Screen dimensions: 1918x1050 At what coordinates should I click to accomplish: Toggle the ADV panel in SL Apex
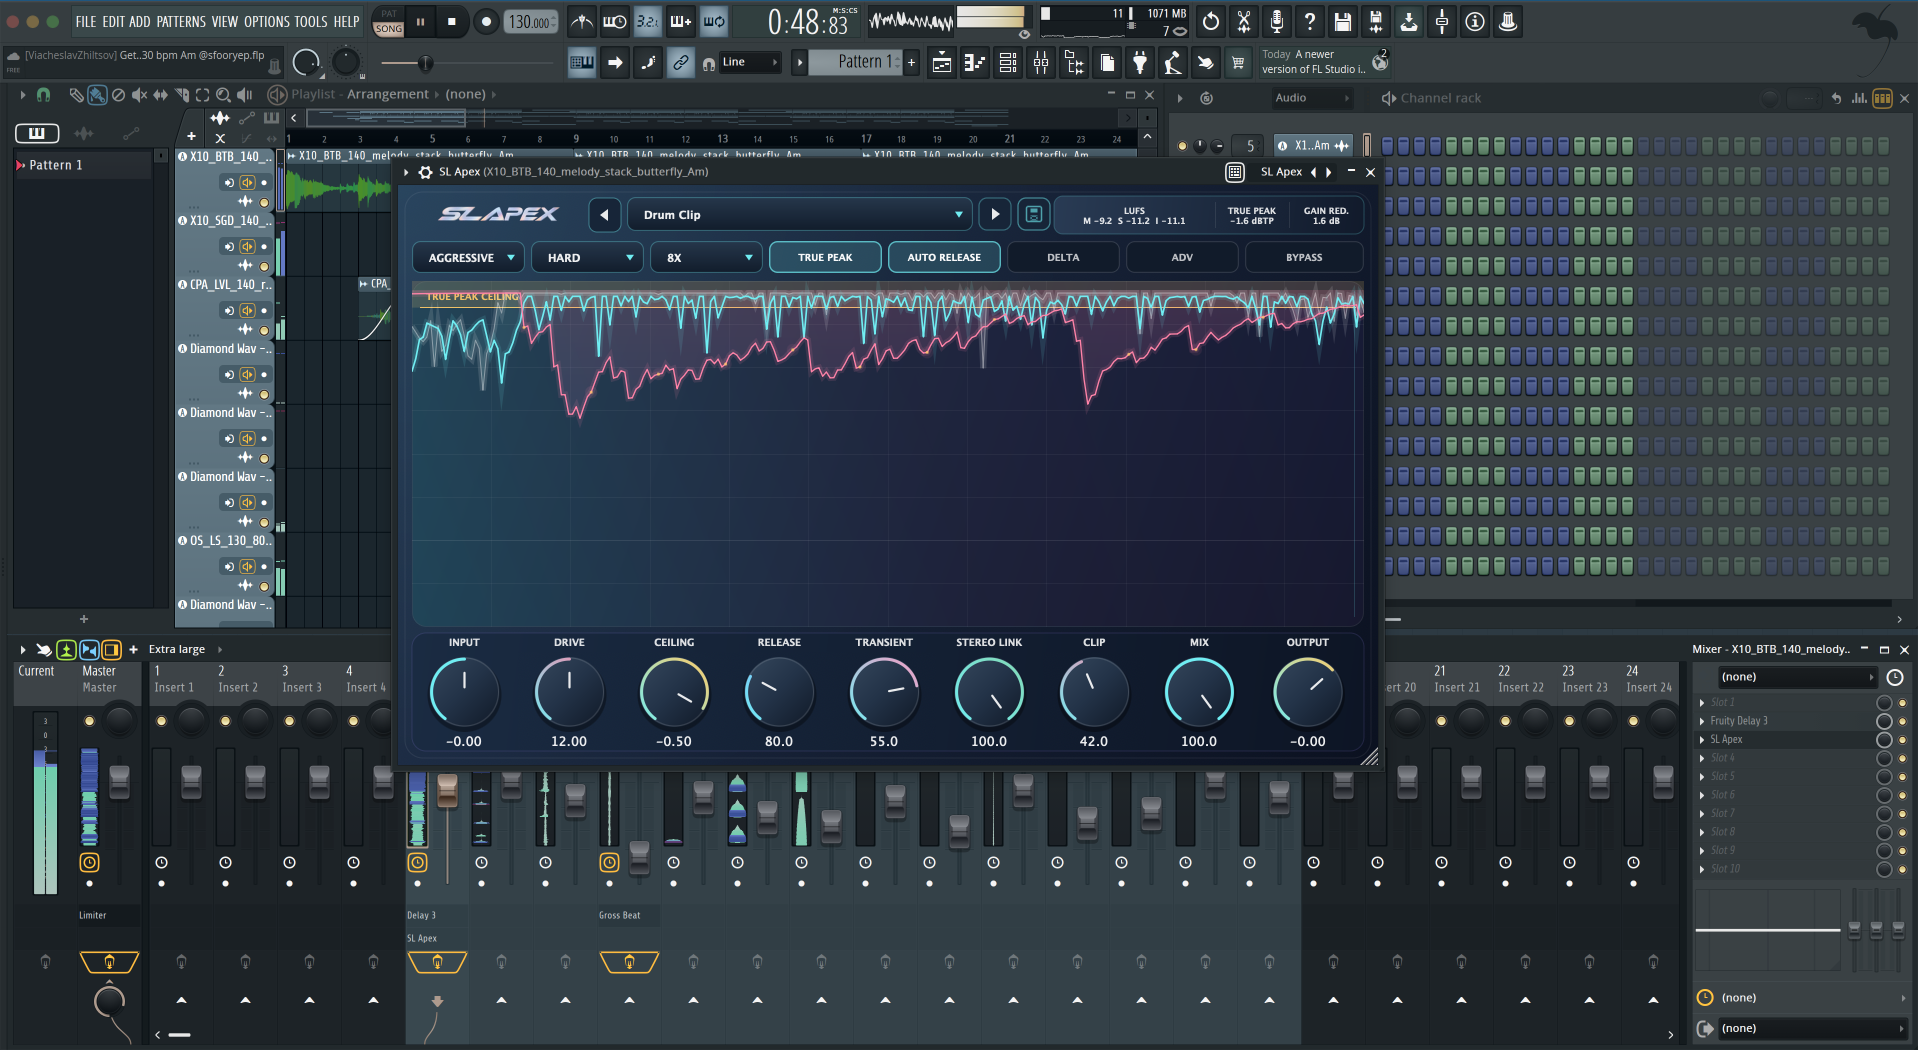click(x=1182, y=257)
